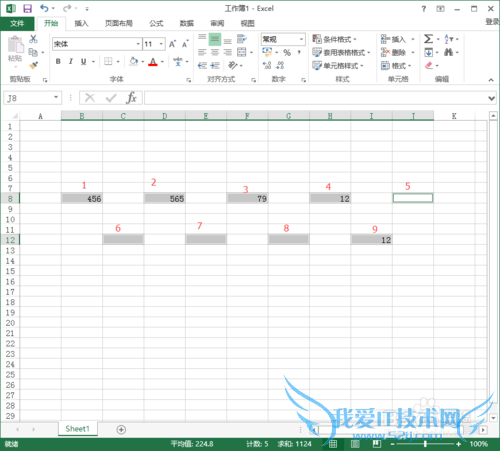Switch to the View tab
Viewport: 500px width, 451px height.
pyautogui.click(x=247, y=23)
